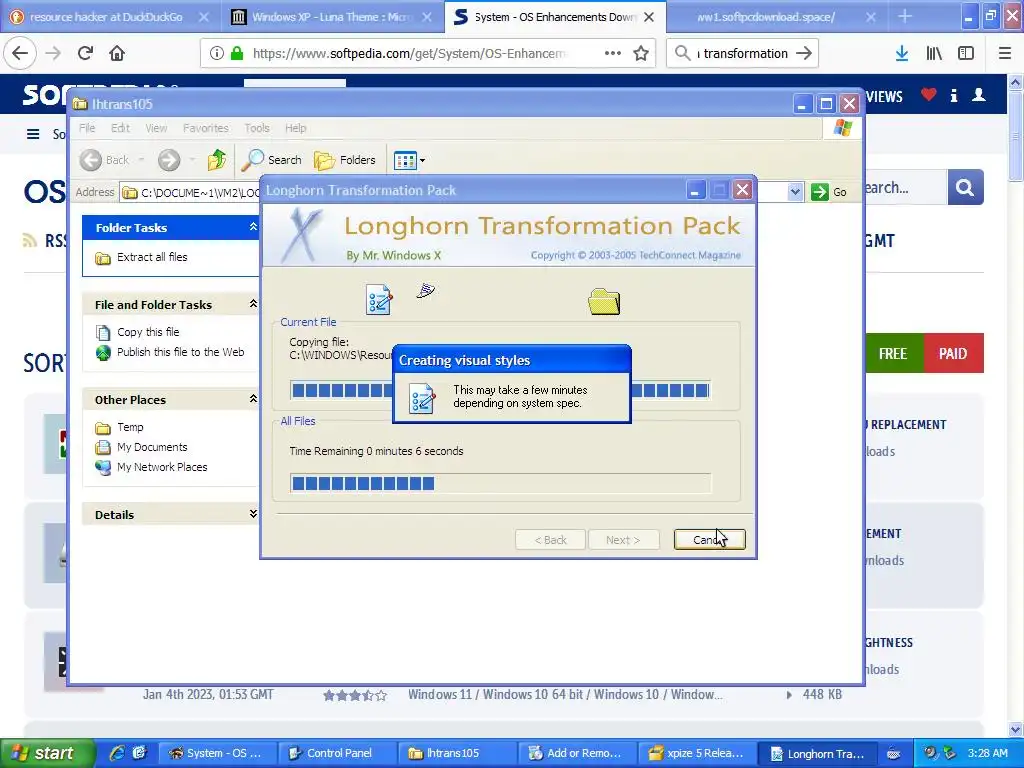1024x768 pixels.
Task: Open Softpedia hamburger menu icon
Action: coord(33,134)
